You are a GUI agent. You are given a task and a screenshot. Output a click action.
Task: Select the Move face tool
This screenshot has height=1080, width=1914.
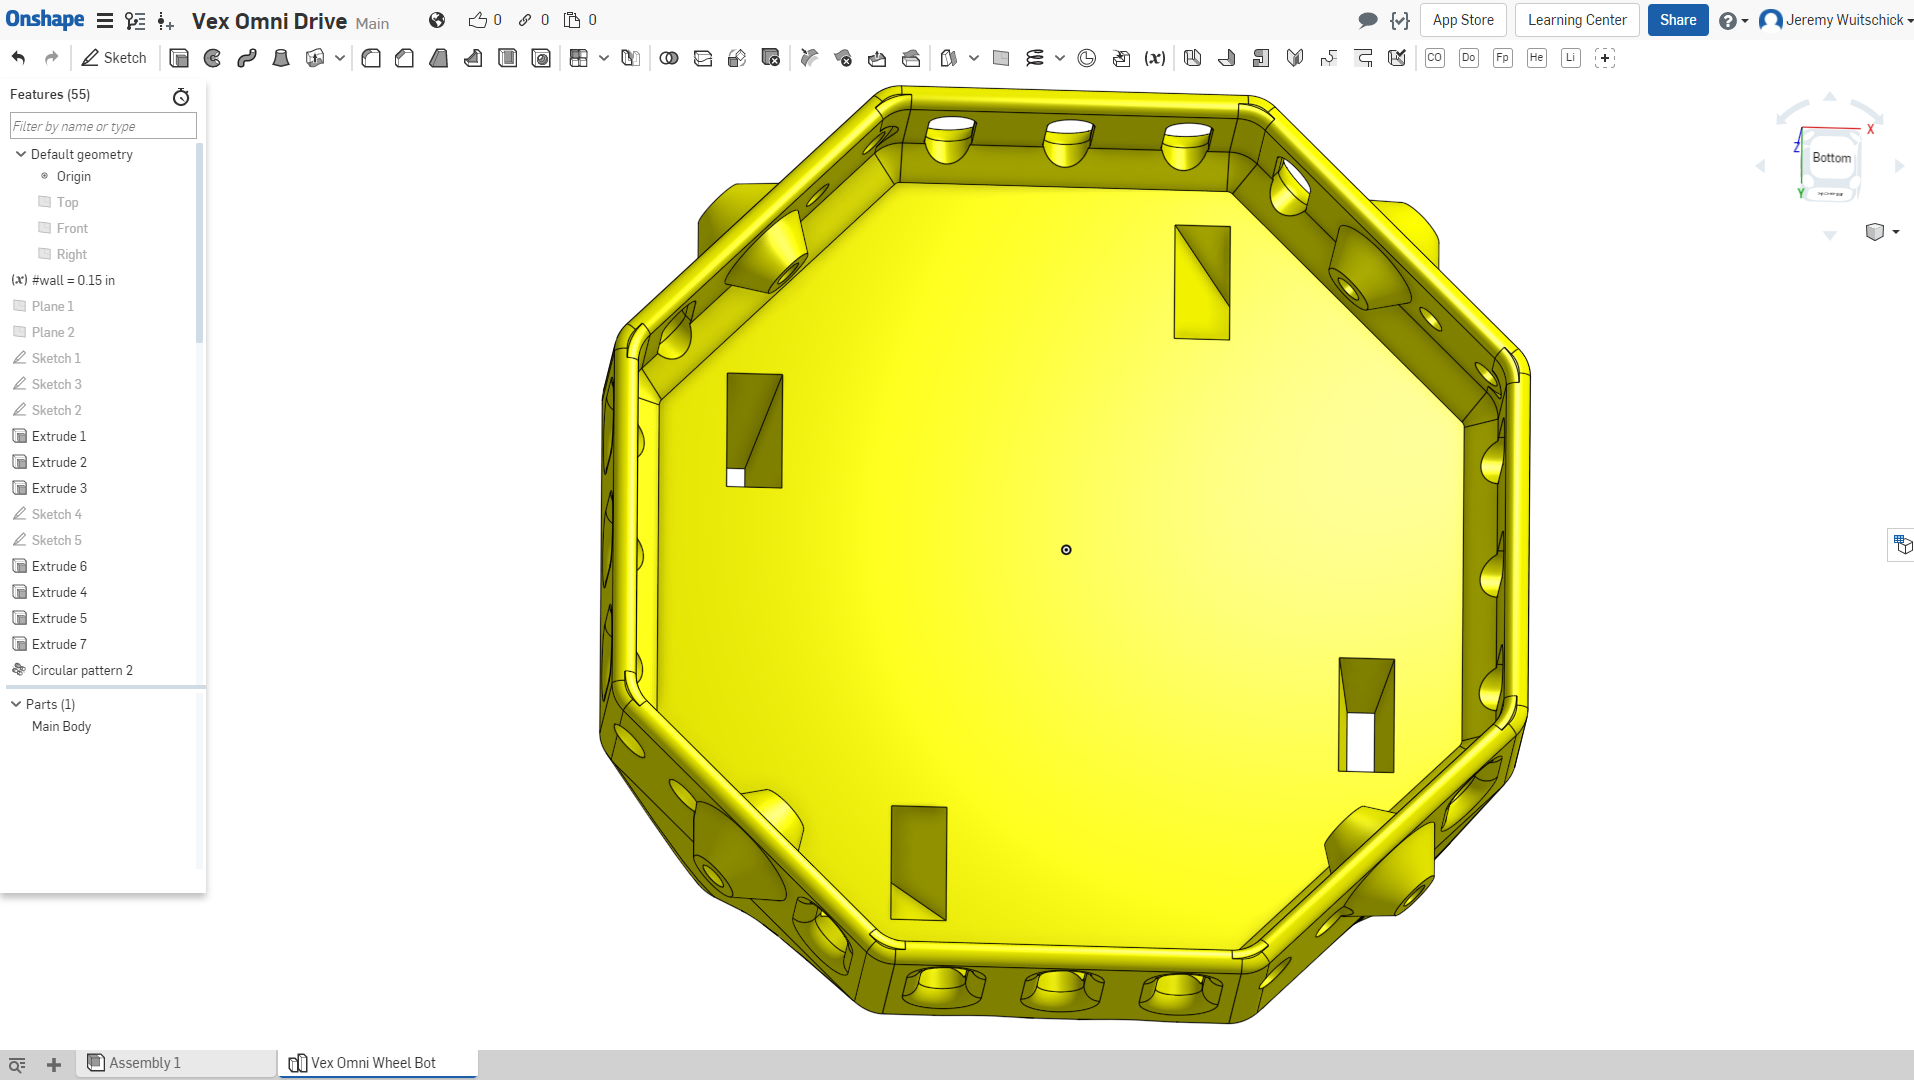(x=877, y=58)
